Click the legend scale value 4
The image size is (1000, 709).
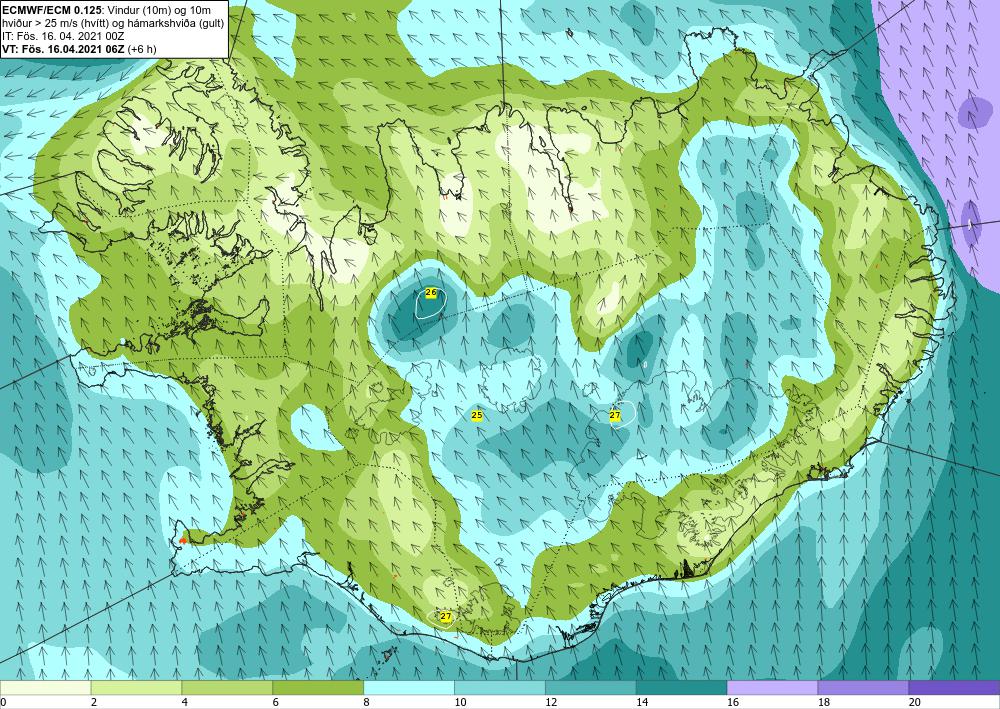[185, 703]
